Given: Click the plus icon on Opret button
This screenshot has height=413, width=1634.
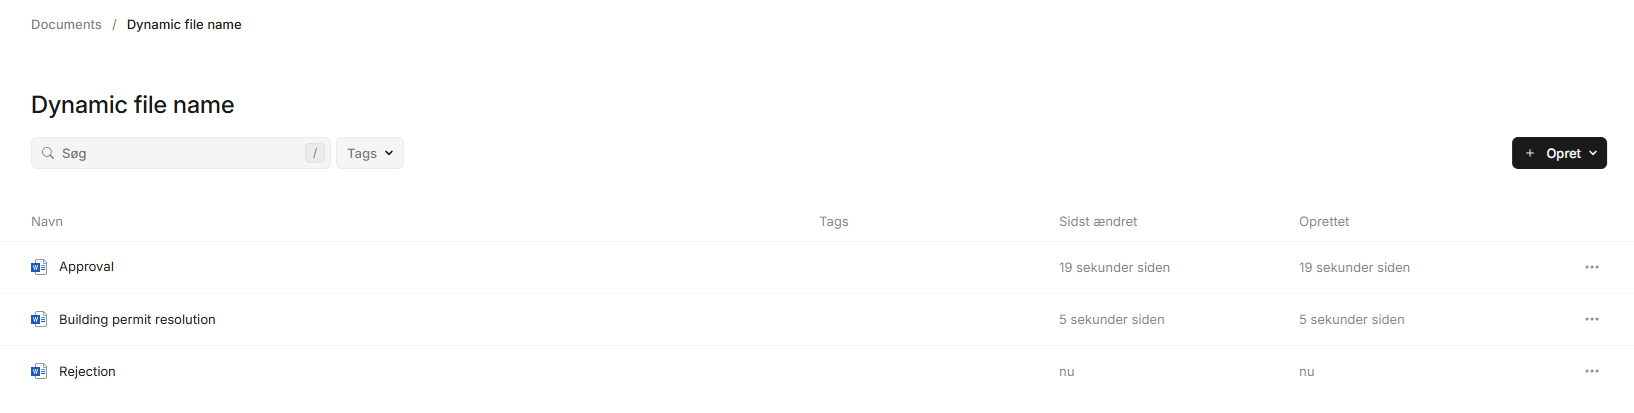Looking at the screenshot, I should tap(1530, 153).
